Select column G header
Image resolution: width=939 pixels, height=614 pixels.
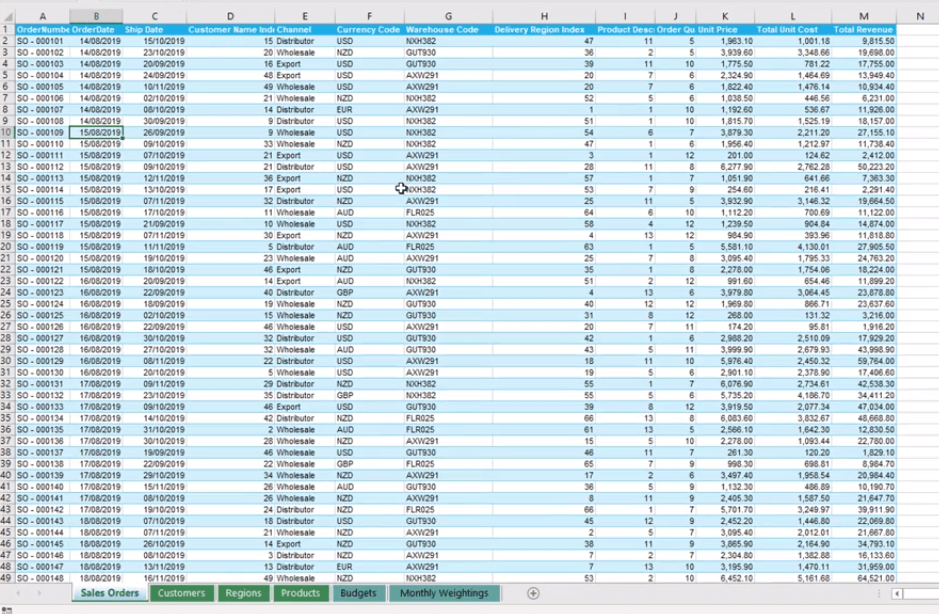(x=448, y=16)
